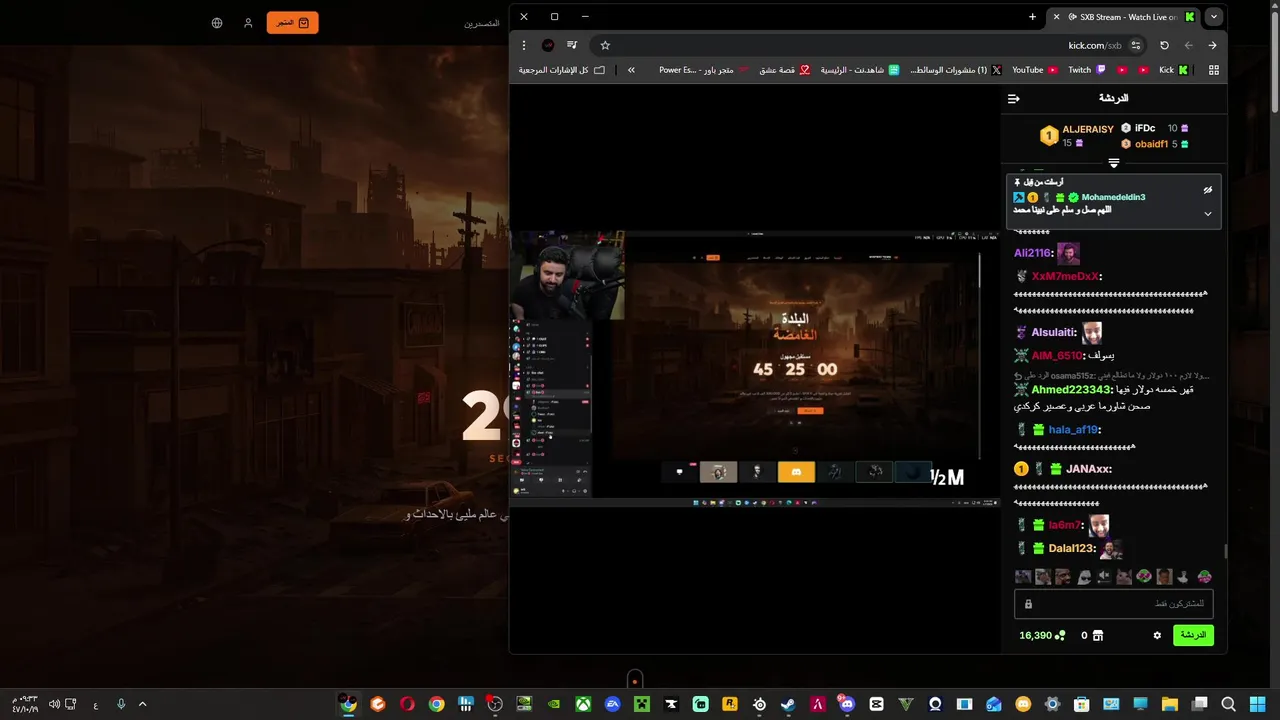The width and height of the screenshot is (1280, 720).
Task: Reload the kick.com page
Action: (x=1164, y=45)
